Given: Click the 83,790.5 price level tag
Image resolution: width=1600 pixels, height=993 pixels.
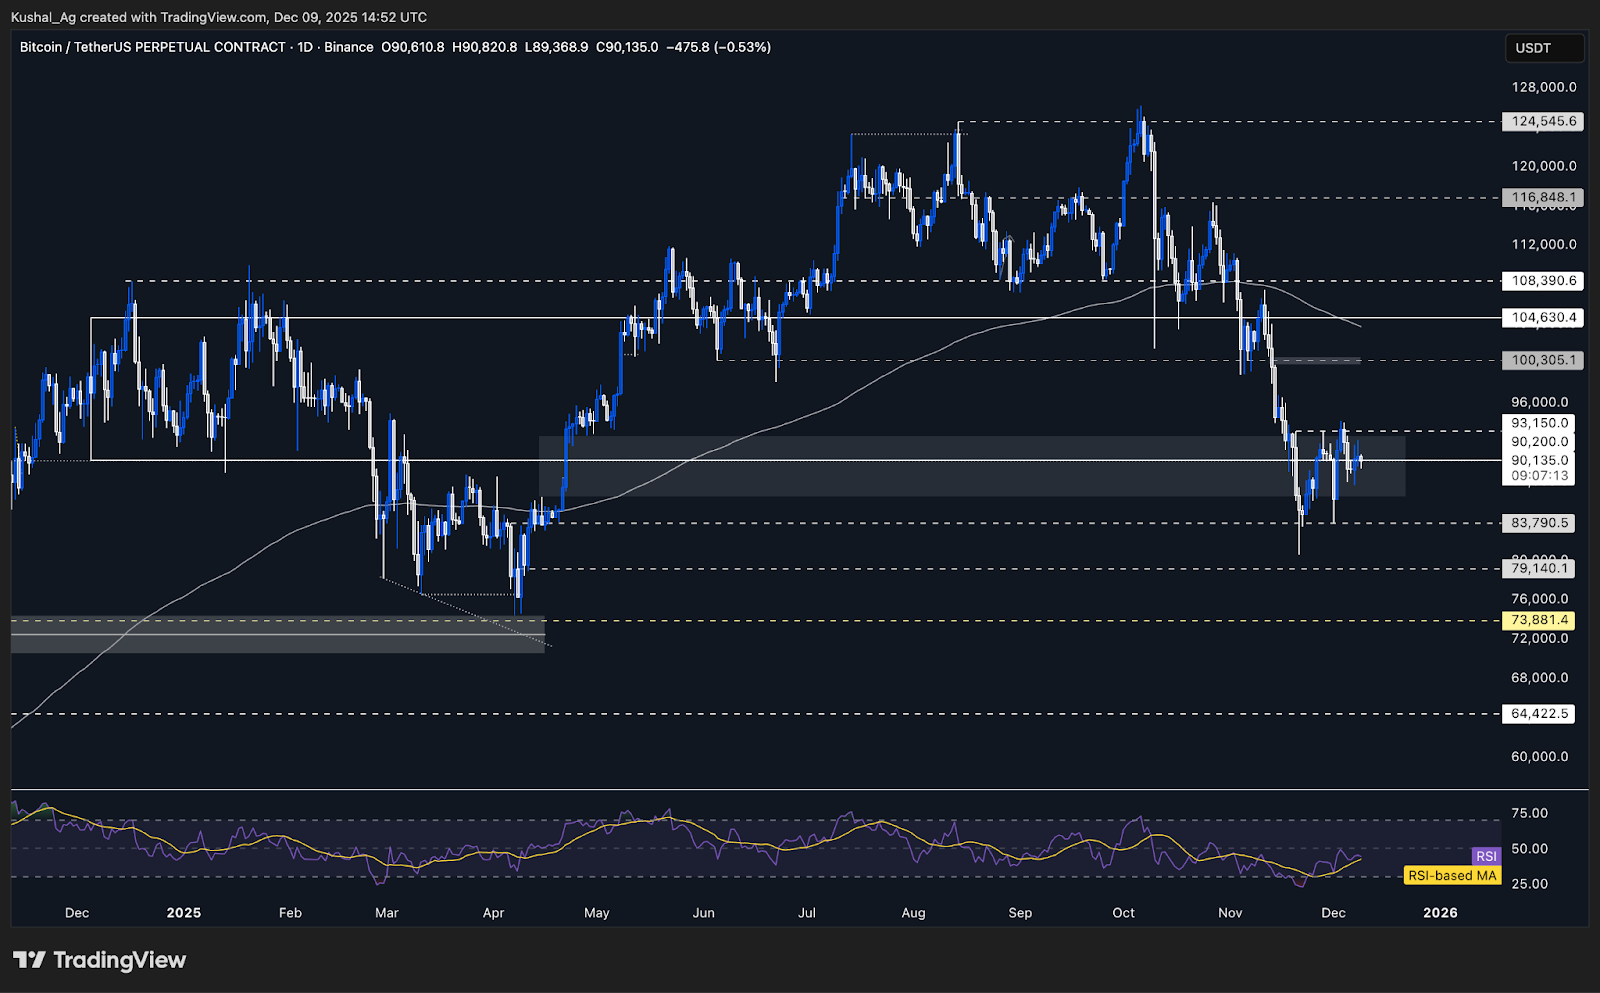Looking at the screenshot, I should (1538, 521).
